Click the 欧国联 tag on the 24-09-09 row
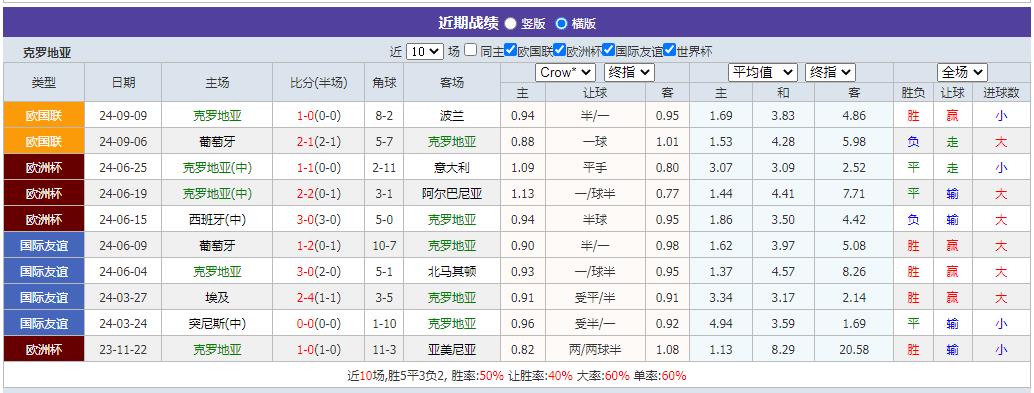Screen dimensions: 1034x393 point(44,115)
